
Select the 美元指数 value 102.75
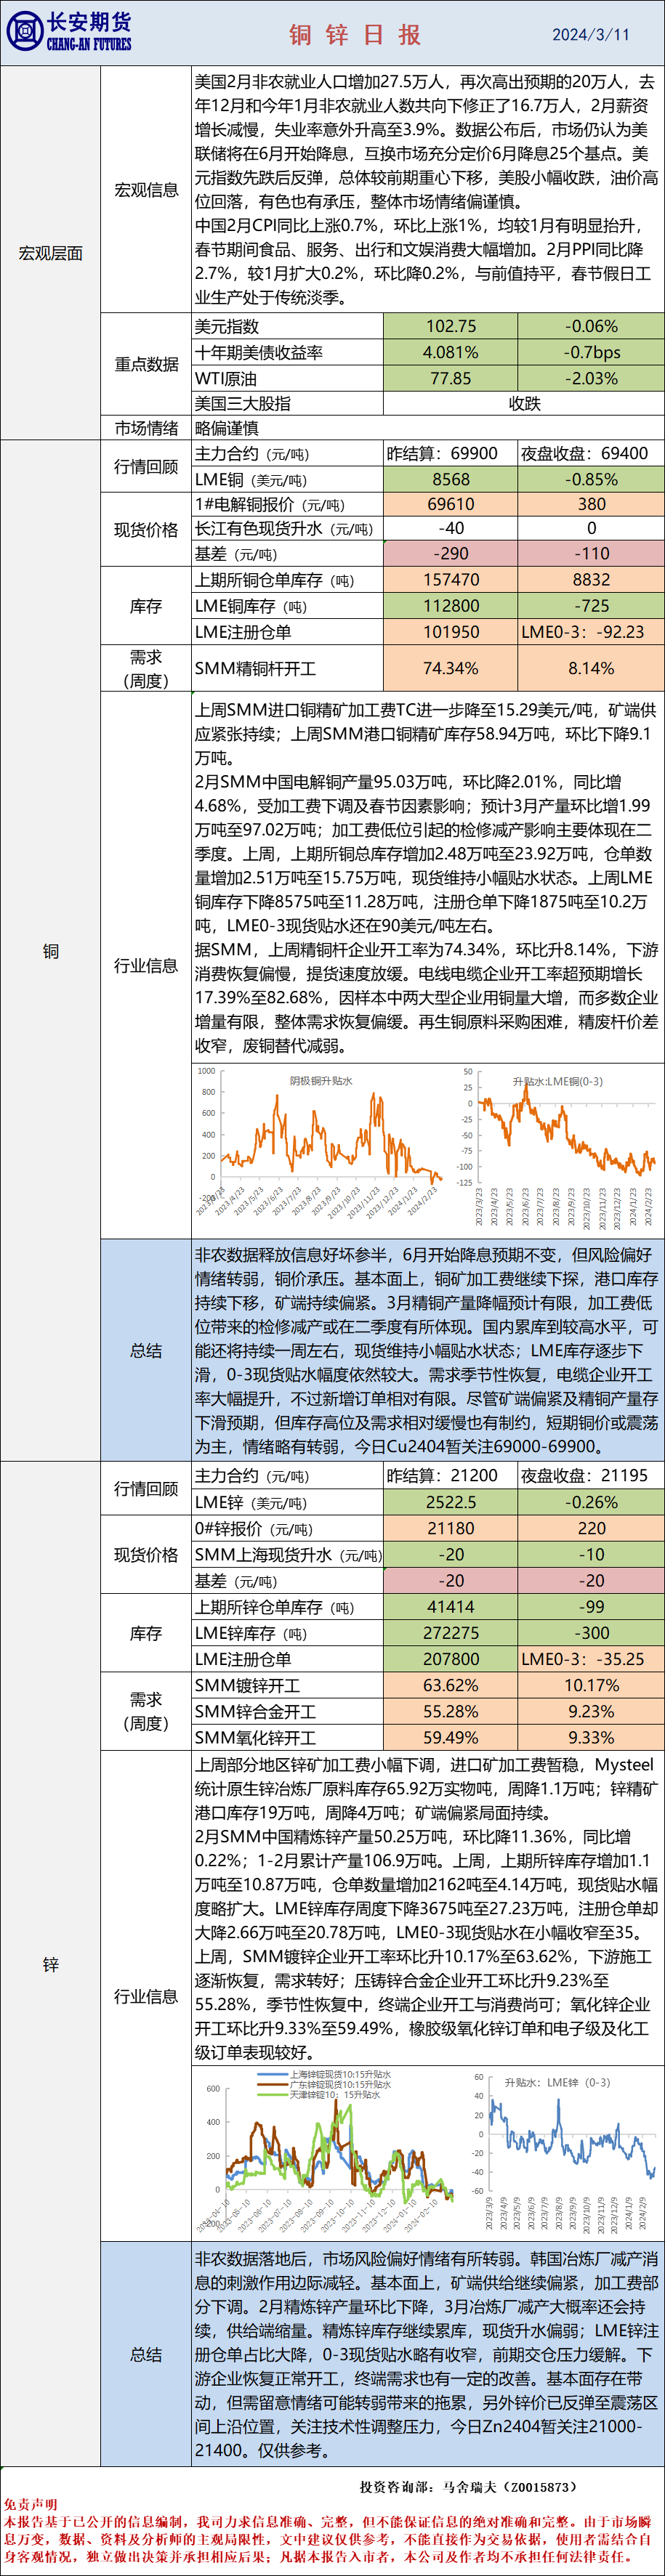coord(451,326)
